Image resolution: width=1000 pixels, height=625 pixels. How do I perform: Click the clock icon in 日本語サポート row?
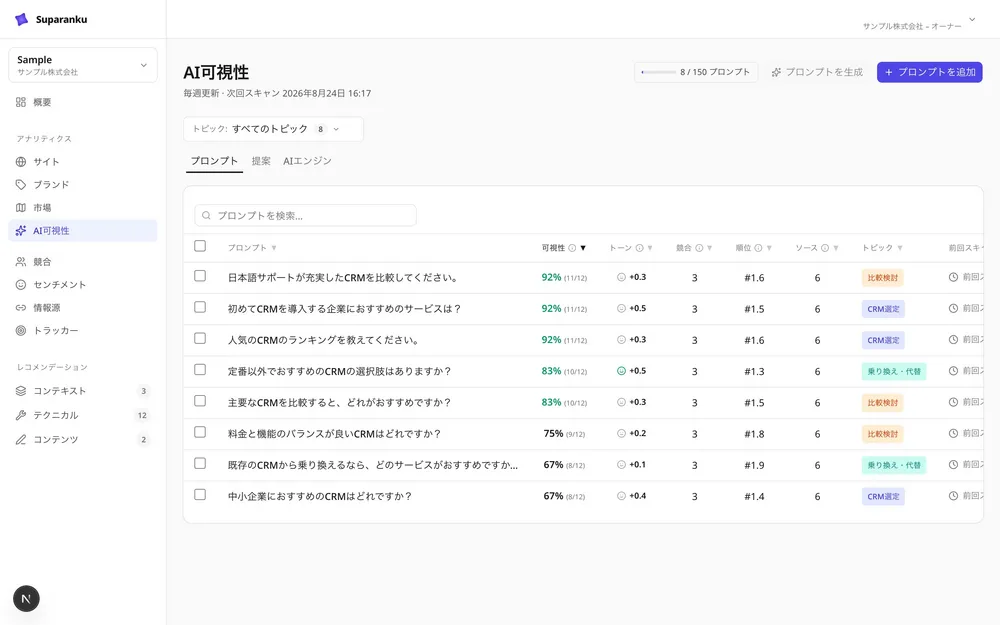[x=953, y=277]
